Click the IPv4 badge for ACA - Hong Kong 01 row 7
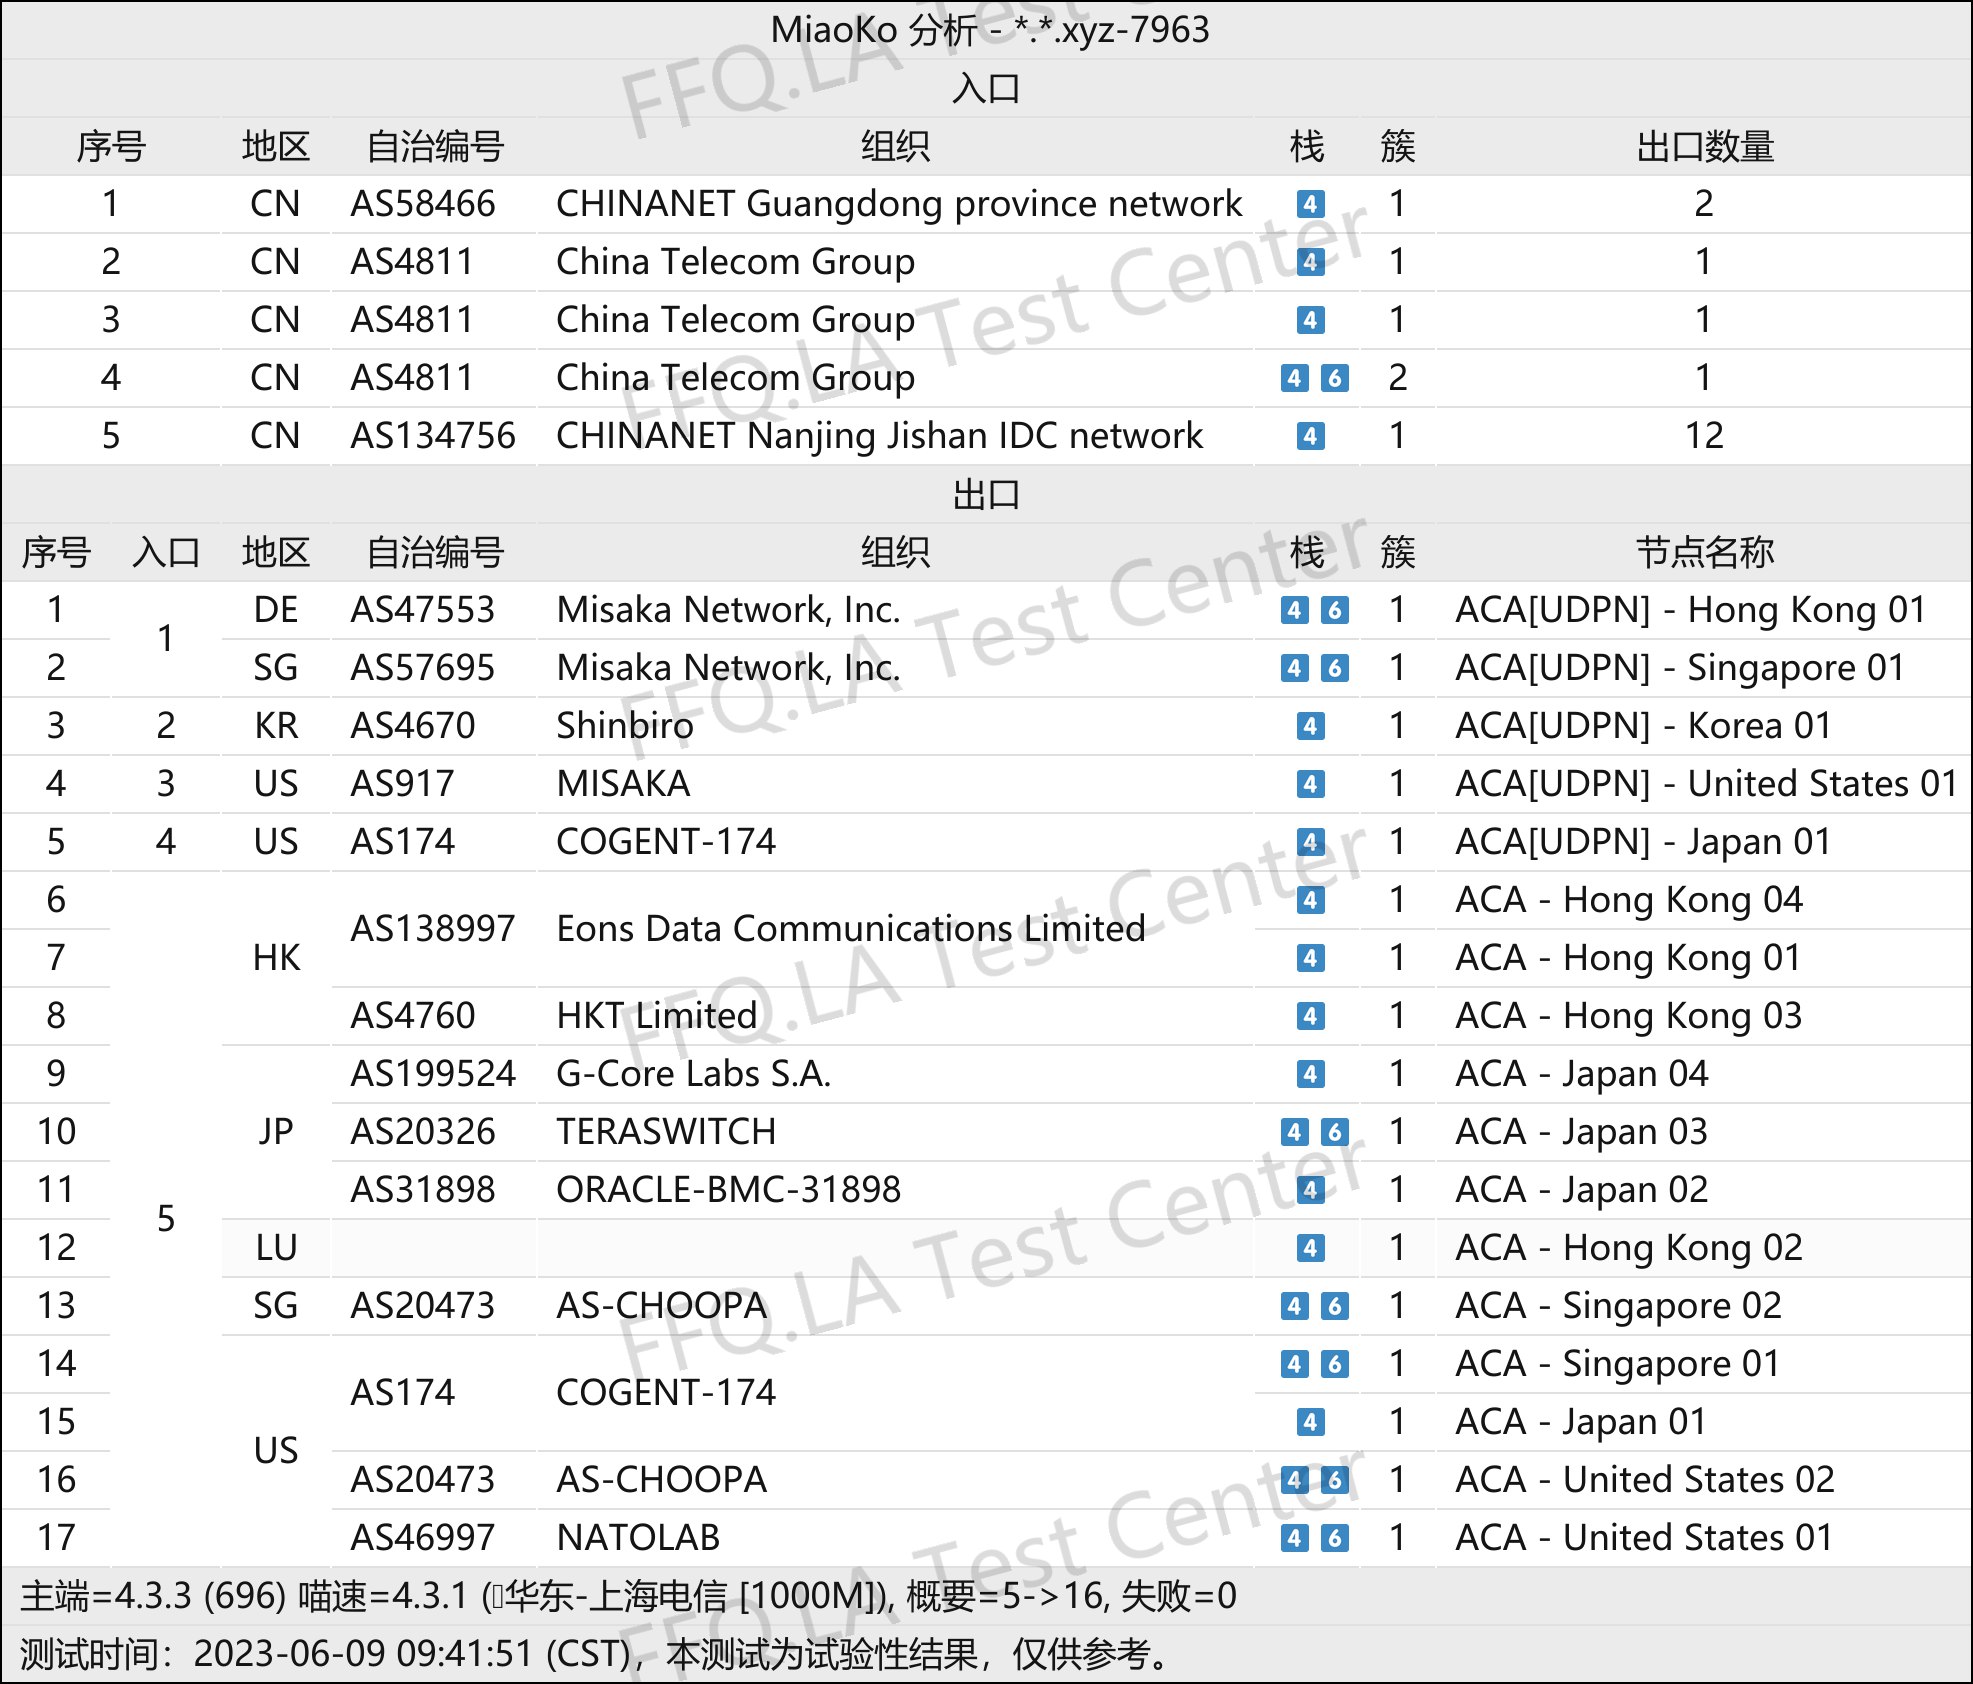Screen dimensions: 1973x1684 click(1310, 958)
